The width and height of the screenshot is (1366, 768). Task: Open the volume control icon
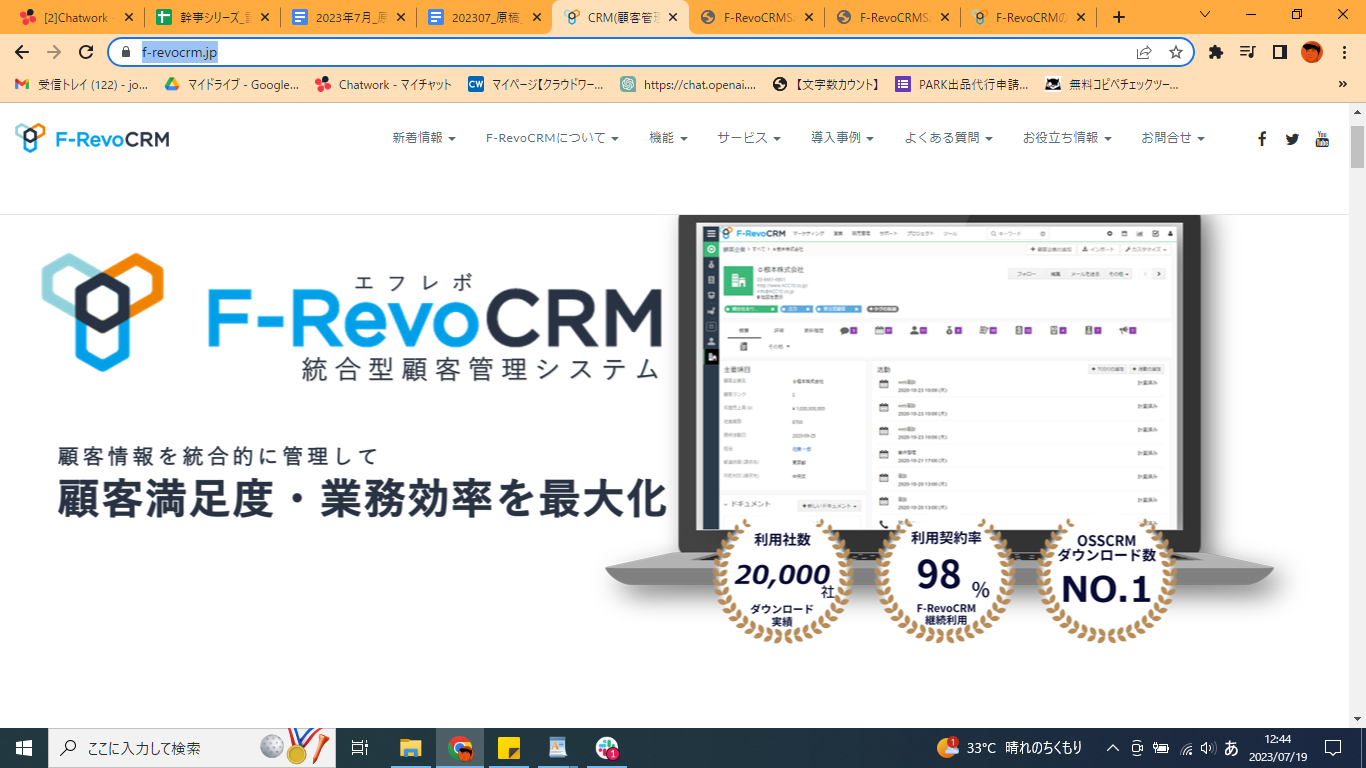pyautogui.click(x=1208, y=747)
